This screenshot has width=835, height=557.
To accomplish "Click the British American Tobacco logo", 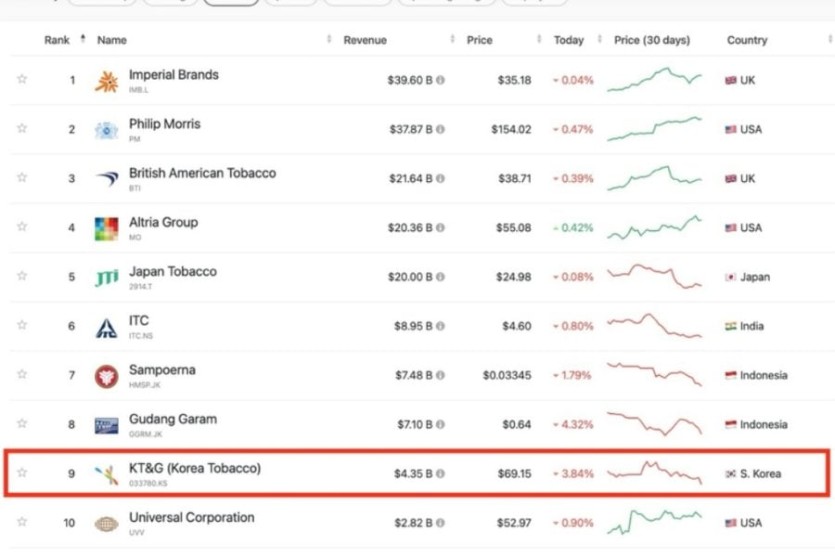I will tap(106, 179).
